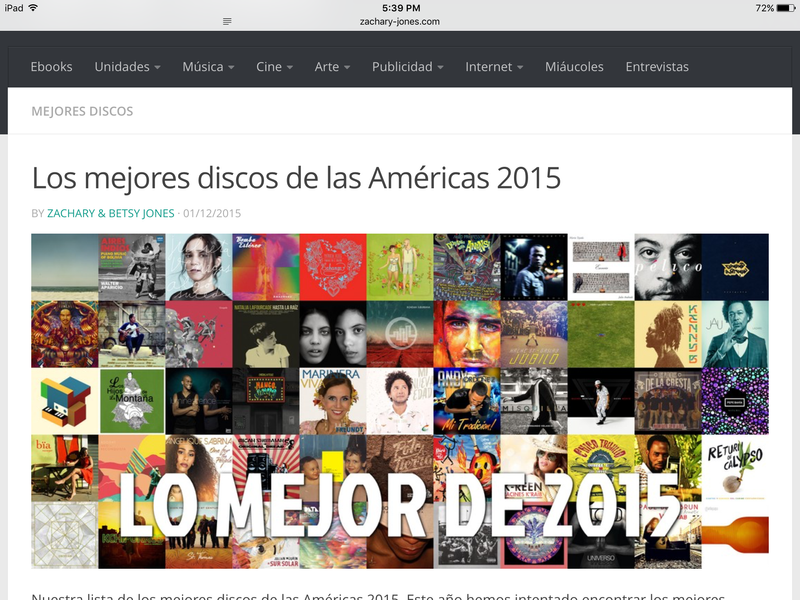Open the Entrevistas menu item

pyautogui.click(x=657, y=67)
